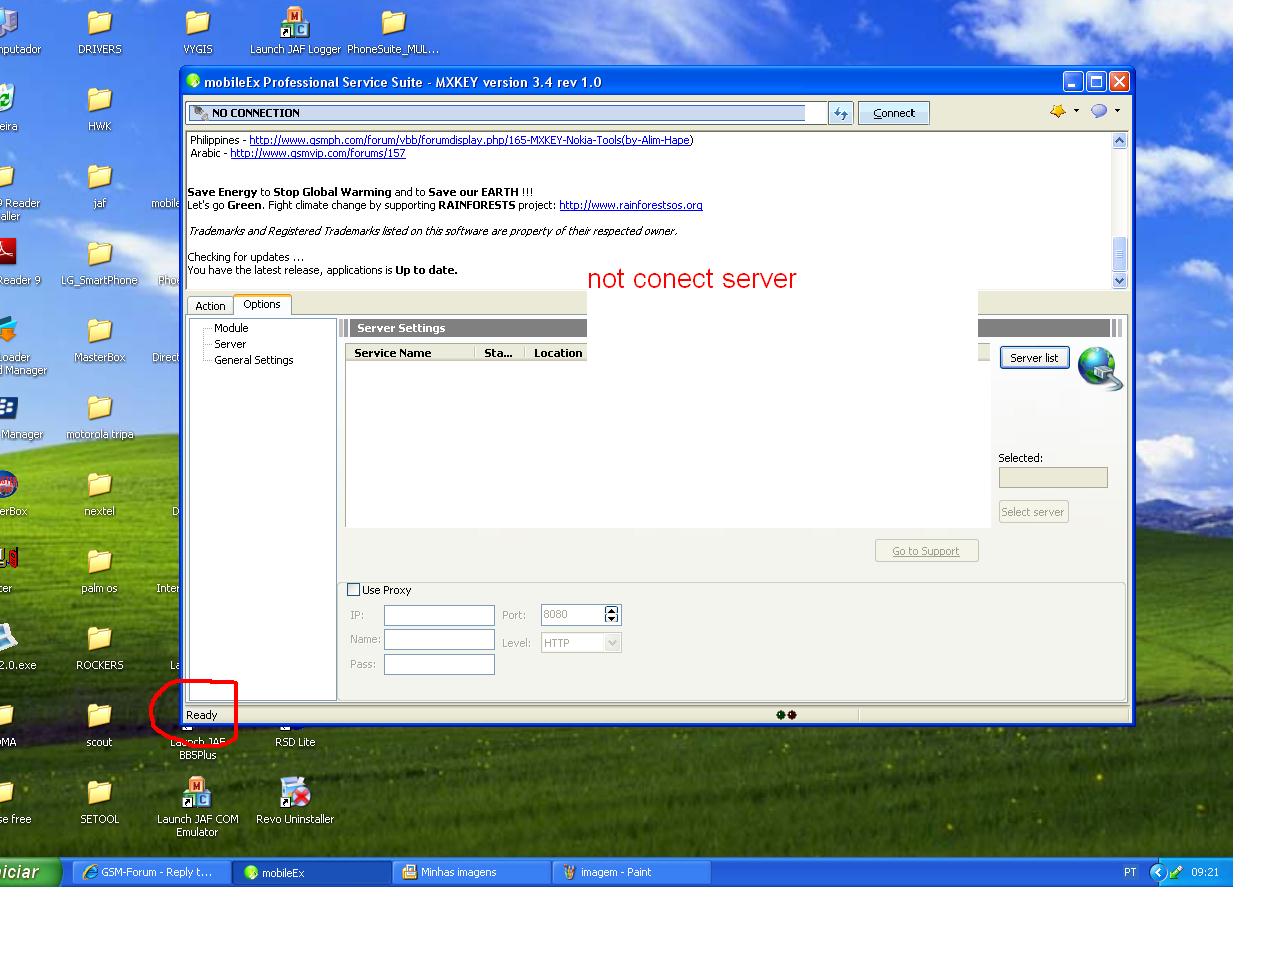
Task: Open DRIVERS folder on desktop
Action: [99, 31]
